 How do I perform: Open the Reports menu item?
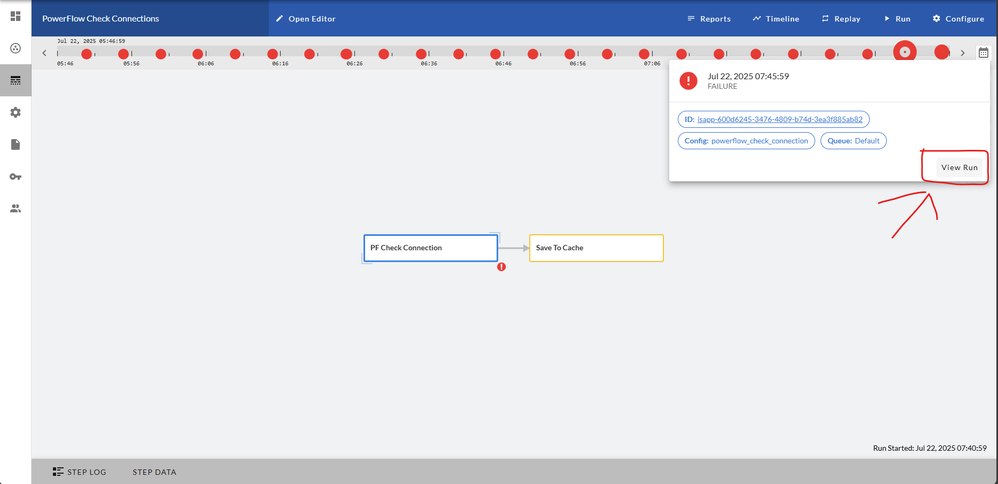(x=709, y=18)
